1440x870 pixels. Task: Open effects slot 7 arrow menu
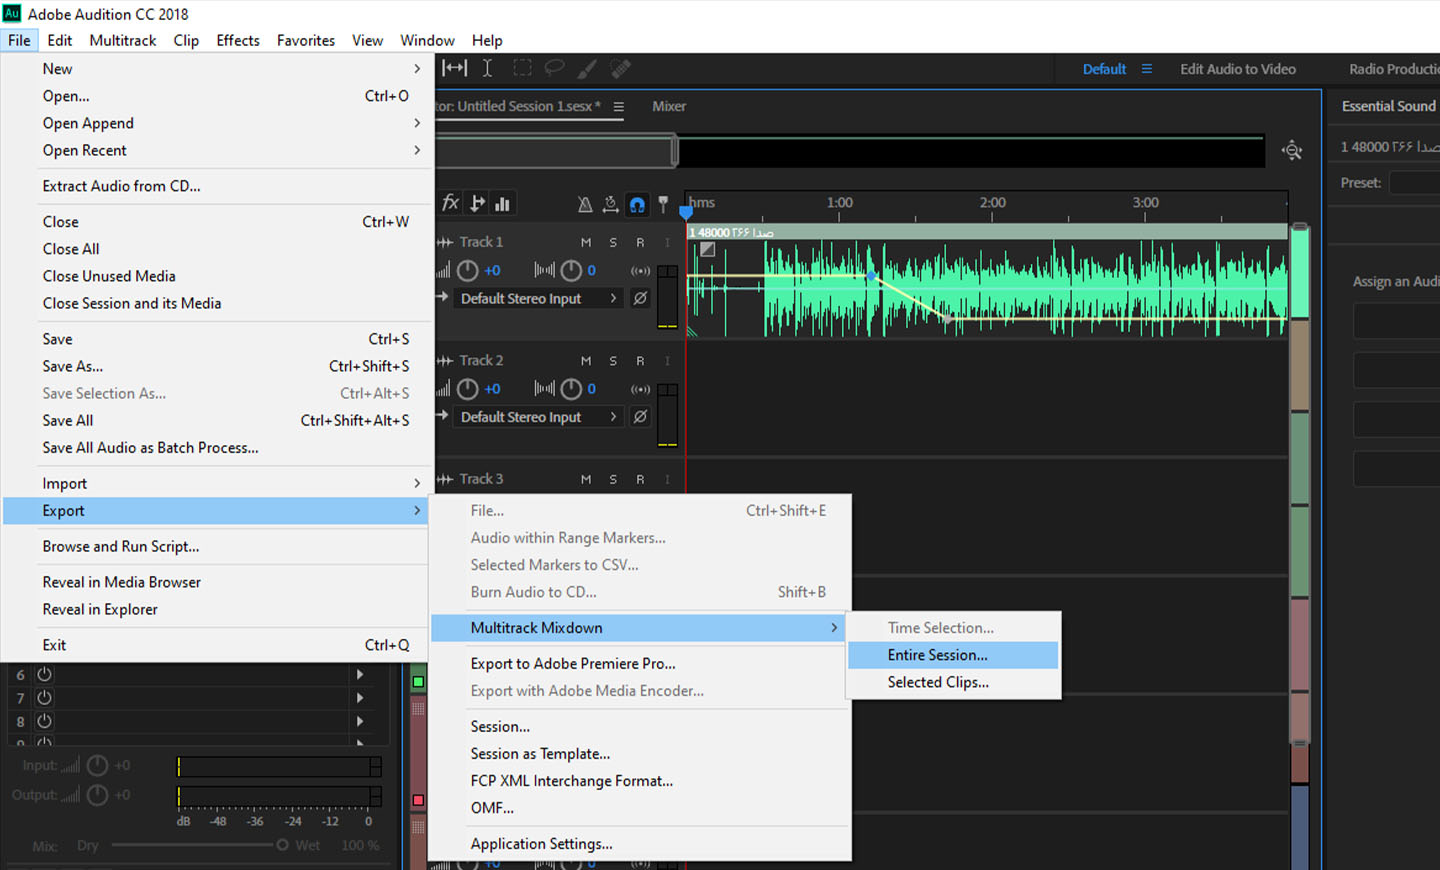pos(360,697)
